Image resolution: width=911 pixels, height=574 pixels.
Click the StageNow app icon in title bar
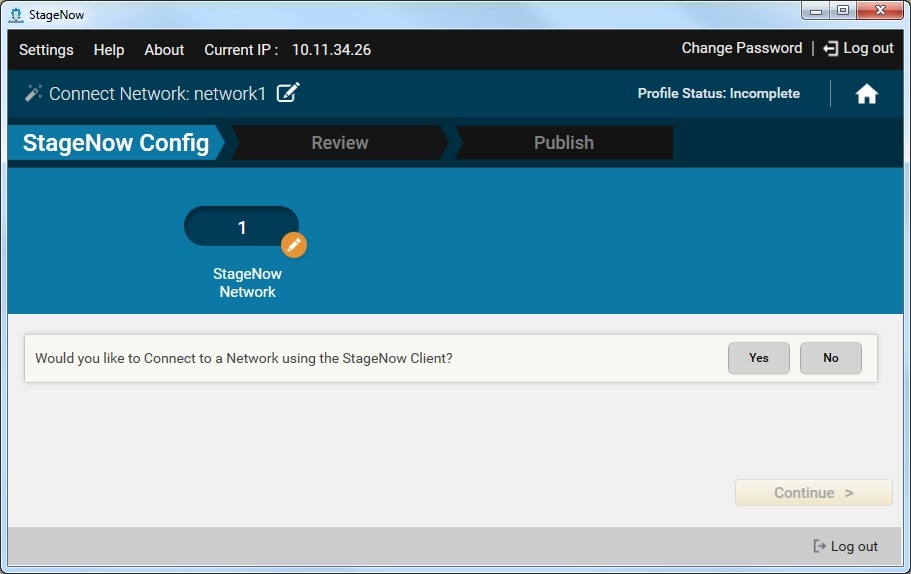pyautogui.click(x=15, y=14)
